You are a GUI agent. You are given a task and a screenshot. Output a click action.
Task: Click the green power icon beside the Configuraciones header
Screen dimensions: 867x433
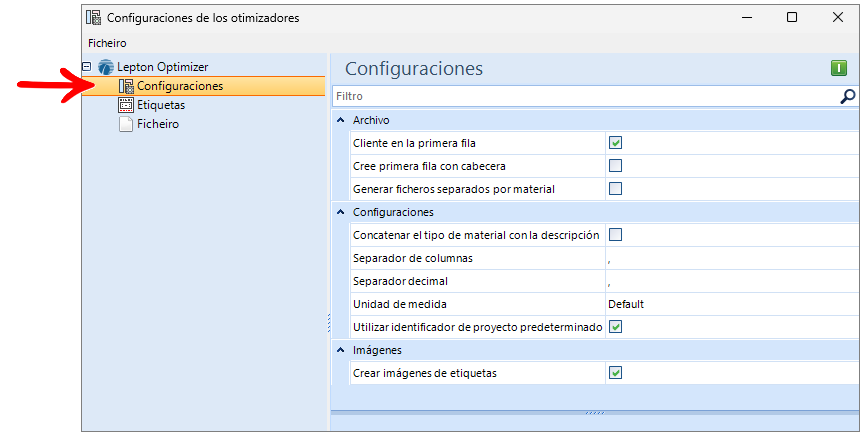[x=838, y=69]
